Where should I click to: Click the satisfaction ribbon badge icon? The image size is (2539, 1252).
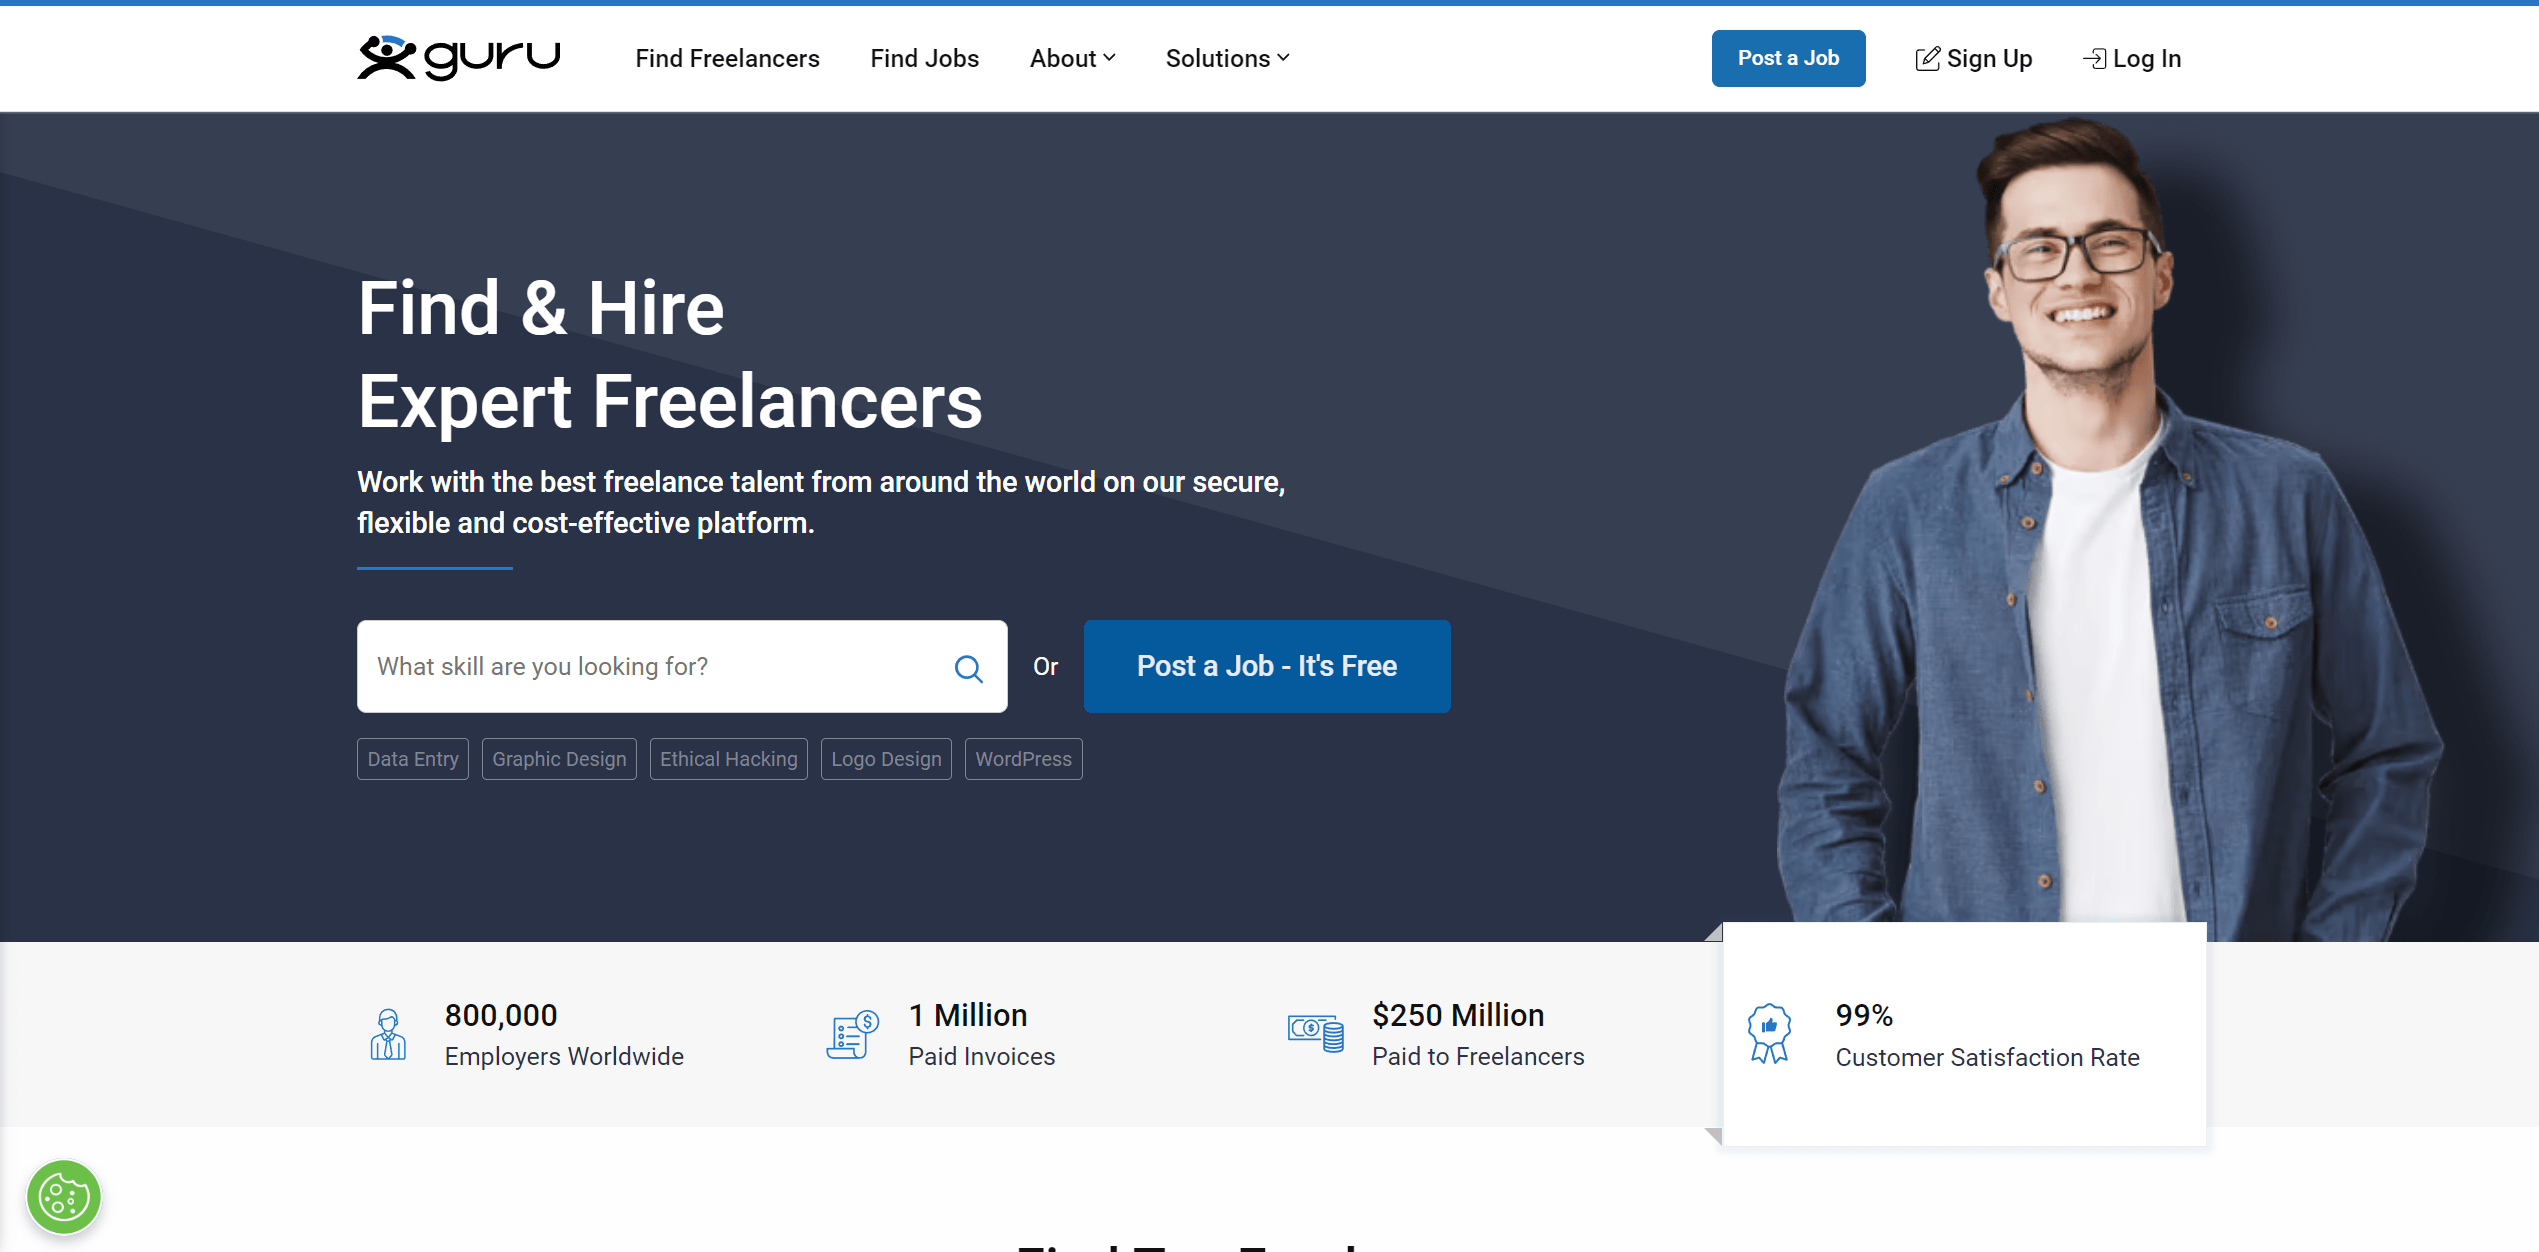tap(1769, 1034)
